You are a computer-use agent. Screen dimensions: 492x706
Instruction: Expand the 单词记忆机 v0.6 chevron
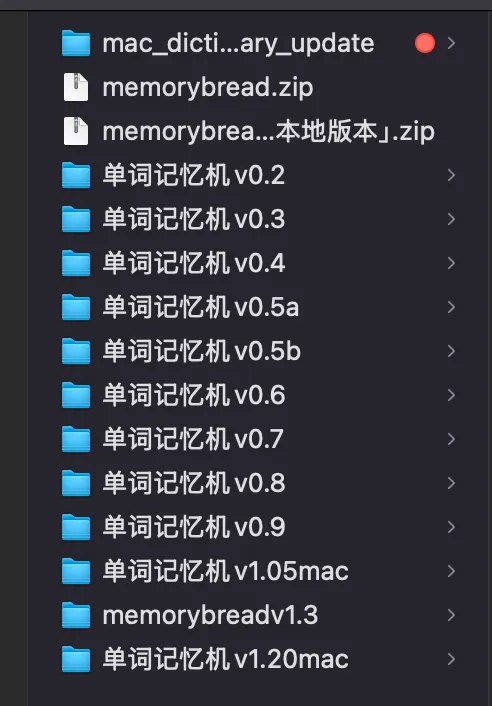[451, 395]
